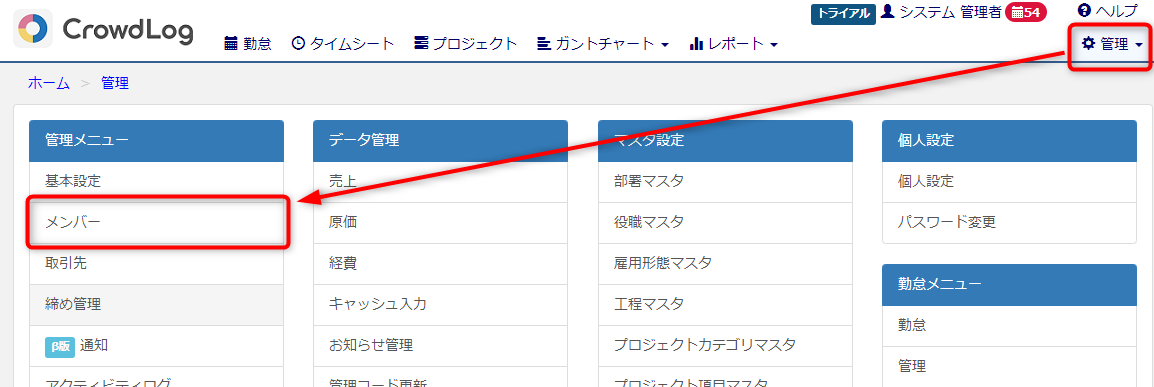Image resolution: width=1154 pixels, height=387 pixels.
Task: Click the red 54 calendar badge
Action: (1026, 13)
